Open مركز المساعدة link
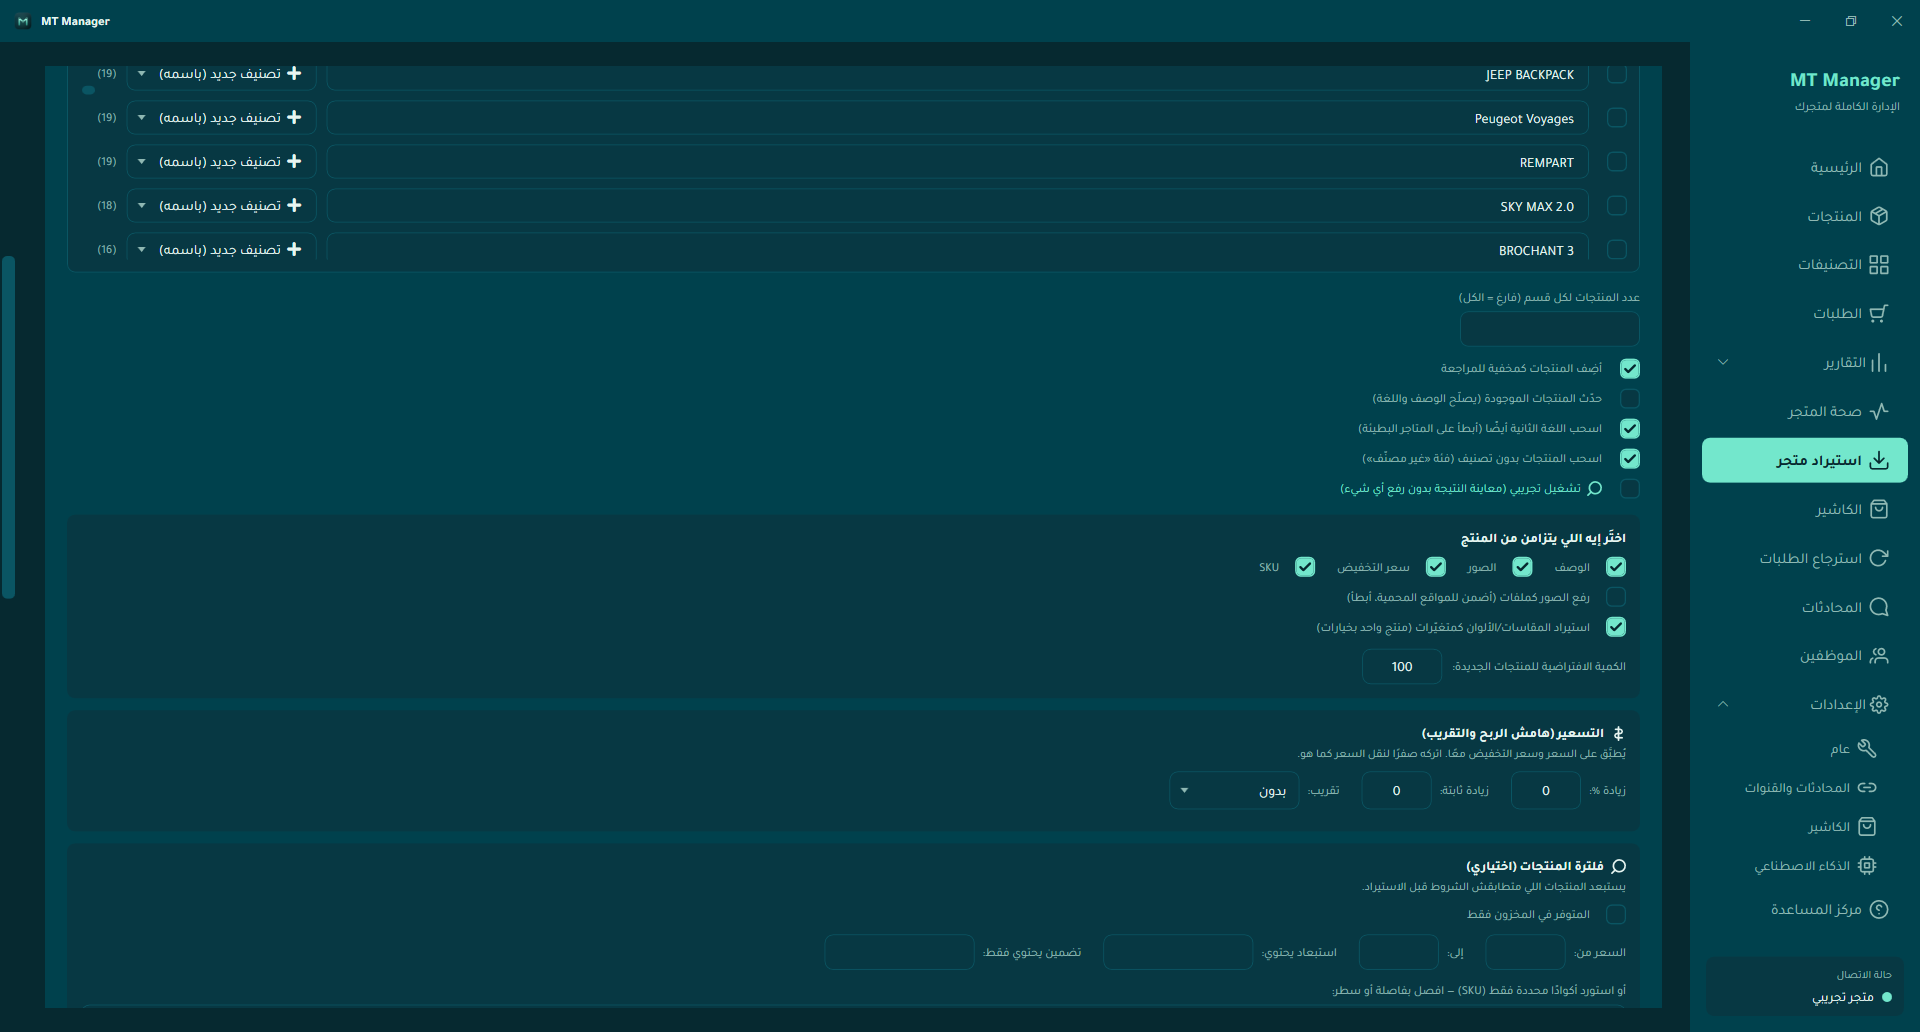The image size is (1920, 1032). click(x=1805, y=909)
